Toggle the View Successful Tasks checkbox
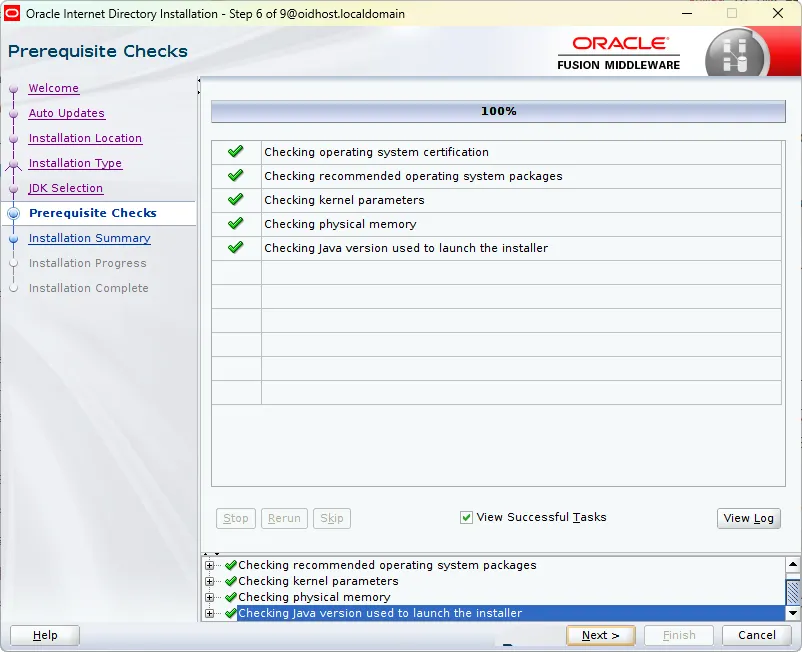The image size is (802, 652). [x=466, y=518]
